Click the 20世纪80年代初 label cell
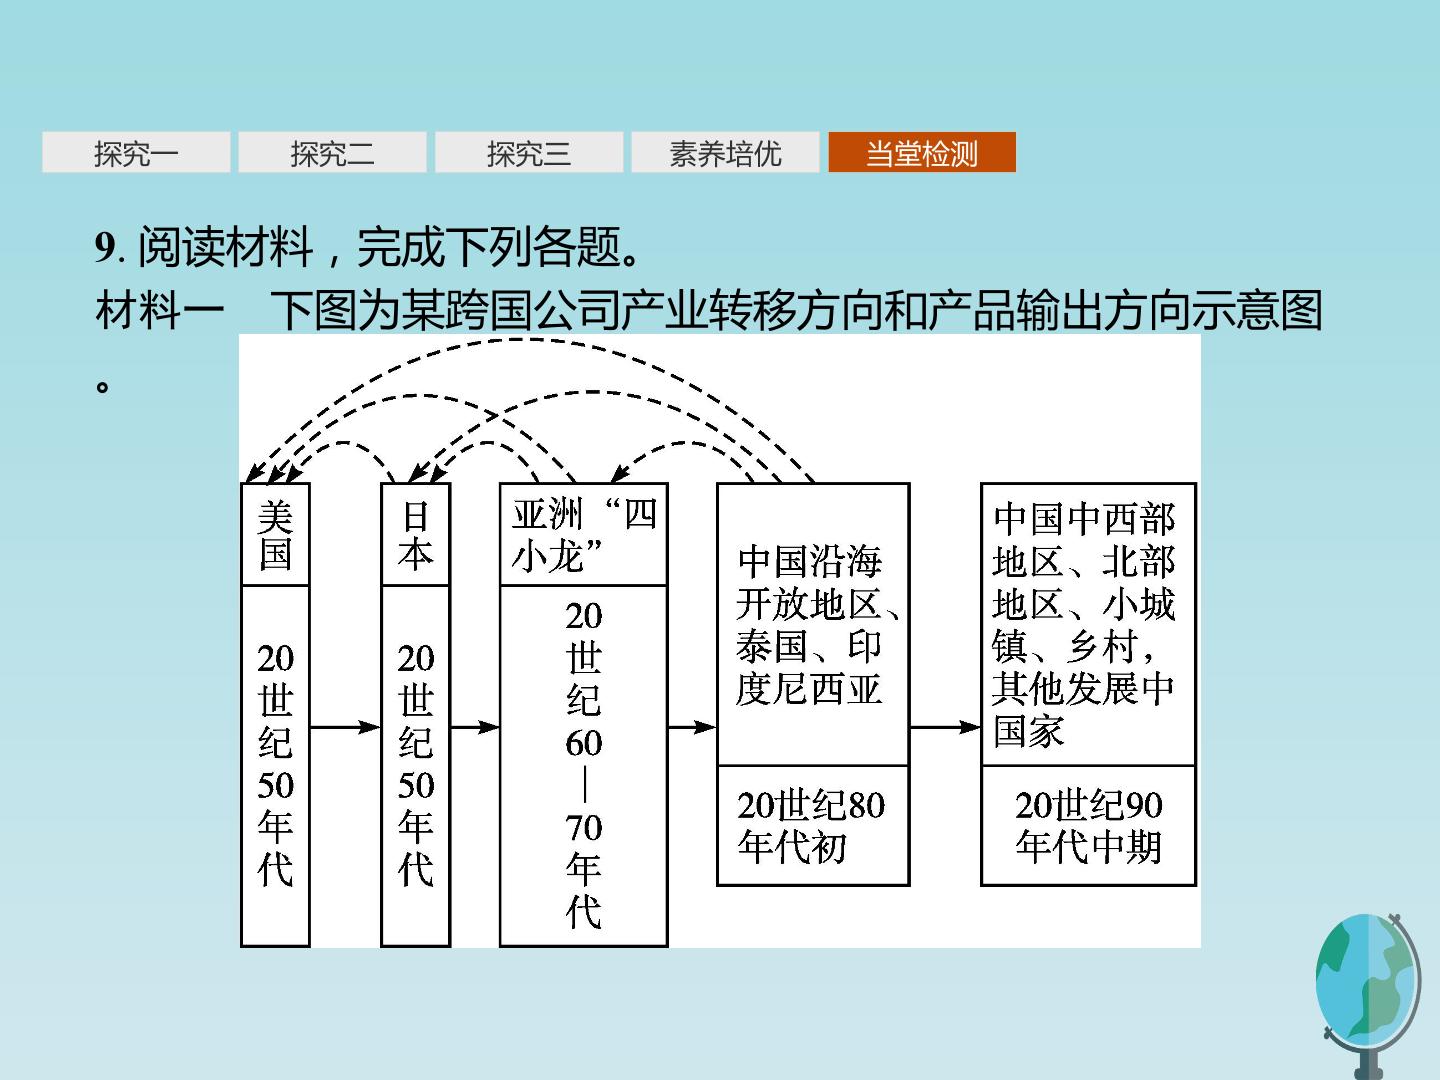The width and height of the screenshot is (1440, 1080). 813,826
